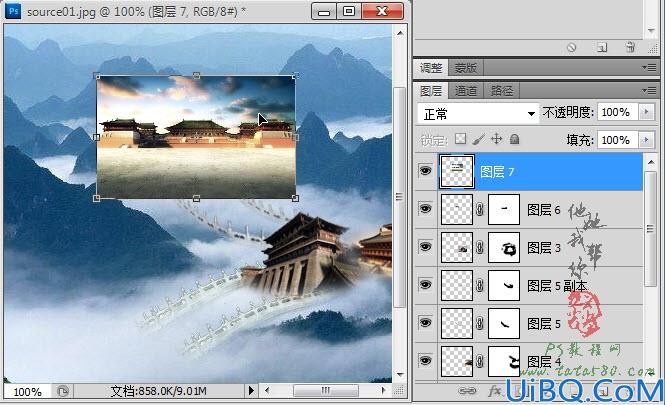Click top-center transform handle on canvas
This screenshot has height=405, width=665.
pyautogui.click(x=196, y=75)
